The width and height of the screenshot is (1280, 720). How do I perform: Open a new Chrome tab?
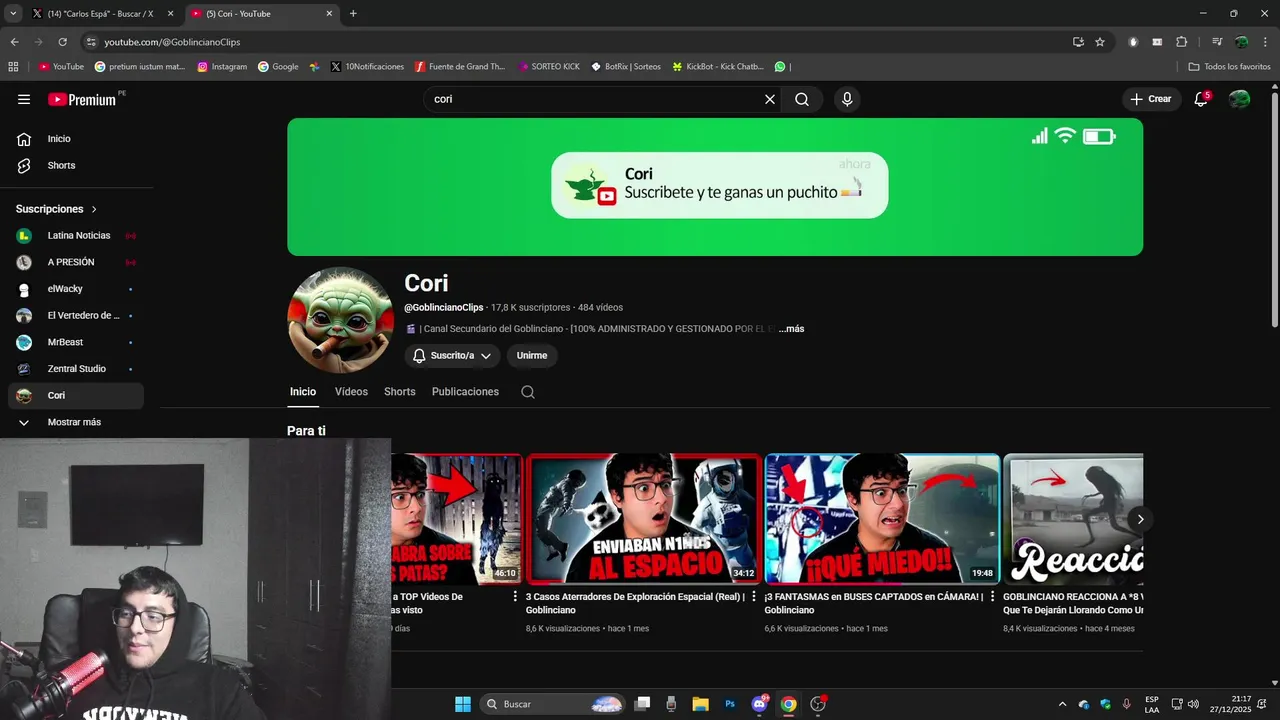pos(353,14)
